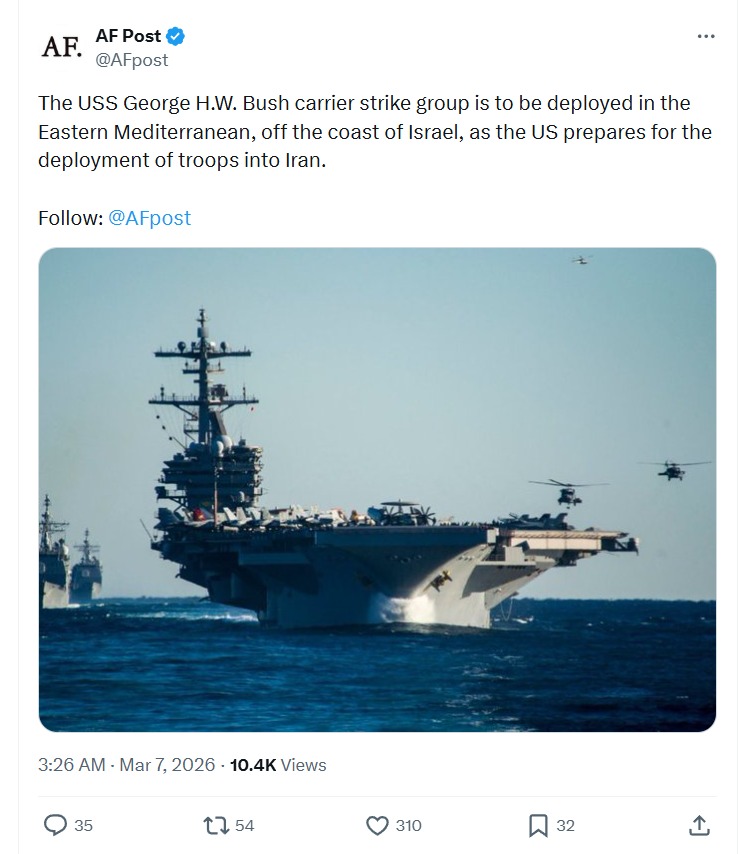
Task: Click the word Follow in the post
Action: pos(70,218)
